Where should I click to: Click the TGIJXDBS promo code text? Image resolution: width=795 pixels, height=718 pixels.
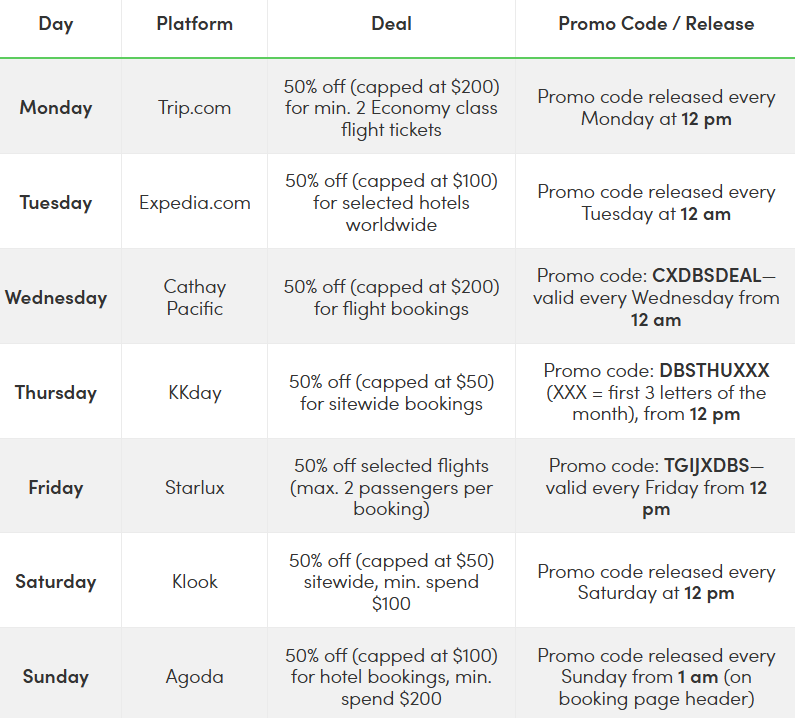[x=705, y=466]
